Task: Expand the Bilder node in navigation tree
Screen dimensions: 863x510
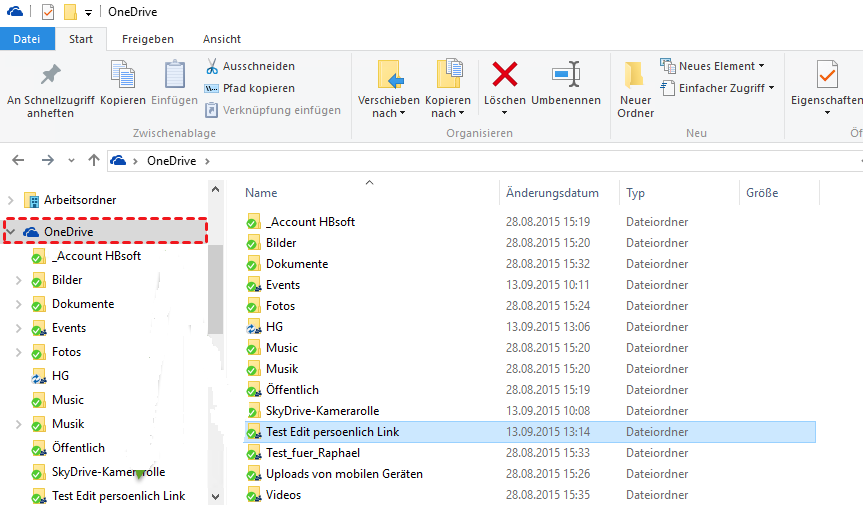Action: (x=18, y=280)
